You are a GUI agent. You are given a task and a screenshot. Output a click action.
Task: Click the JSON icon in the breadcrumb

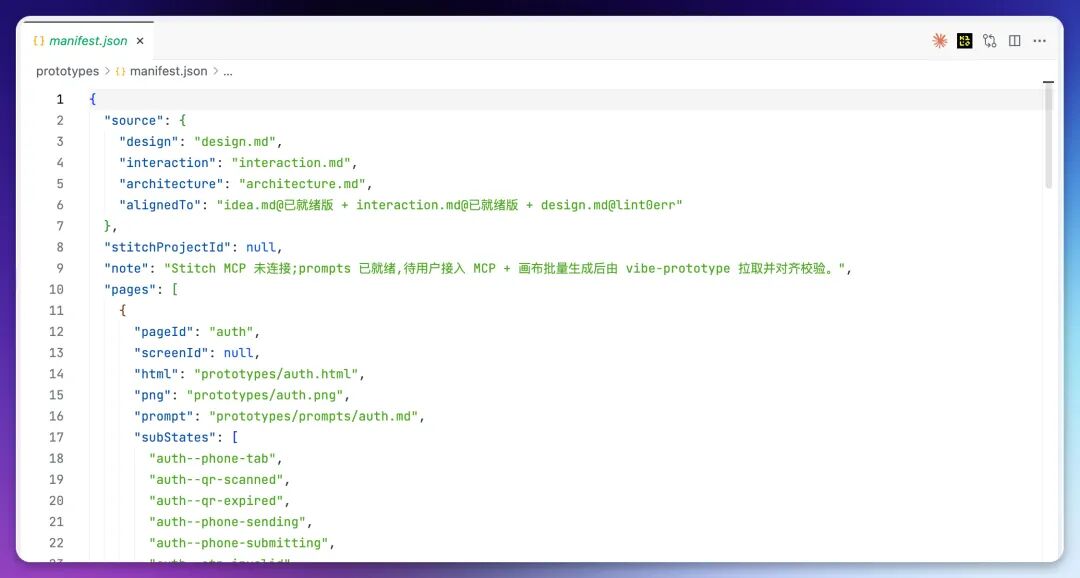pyautogui.click(x=121, y=71)
